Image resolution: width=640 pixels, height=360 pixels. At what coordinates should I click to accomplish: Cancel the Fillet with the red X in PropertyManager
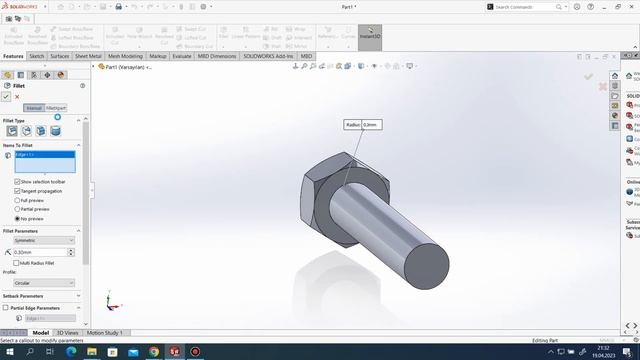tap(17, 97)
